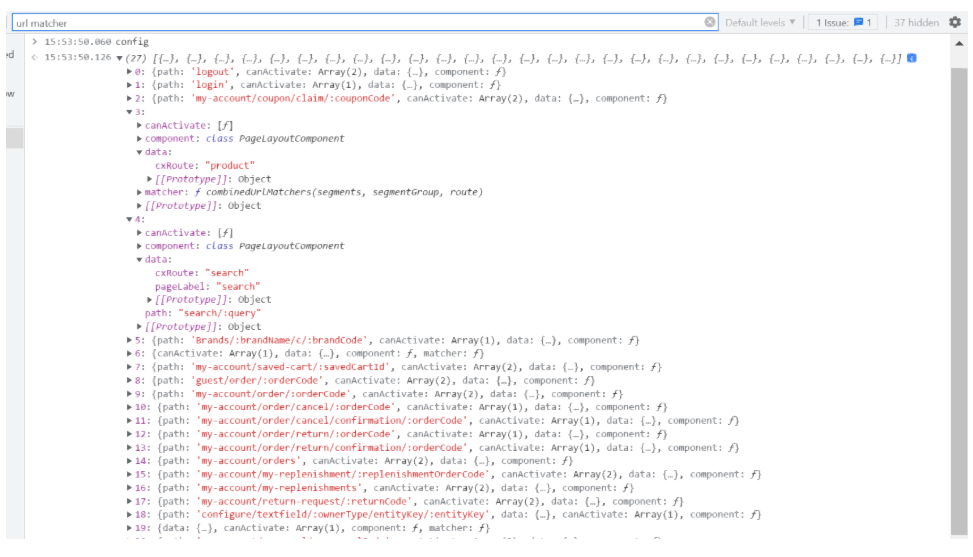Open the 1 Issue indicator
Screen dimensions: 973x557
[843, 22]
